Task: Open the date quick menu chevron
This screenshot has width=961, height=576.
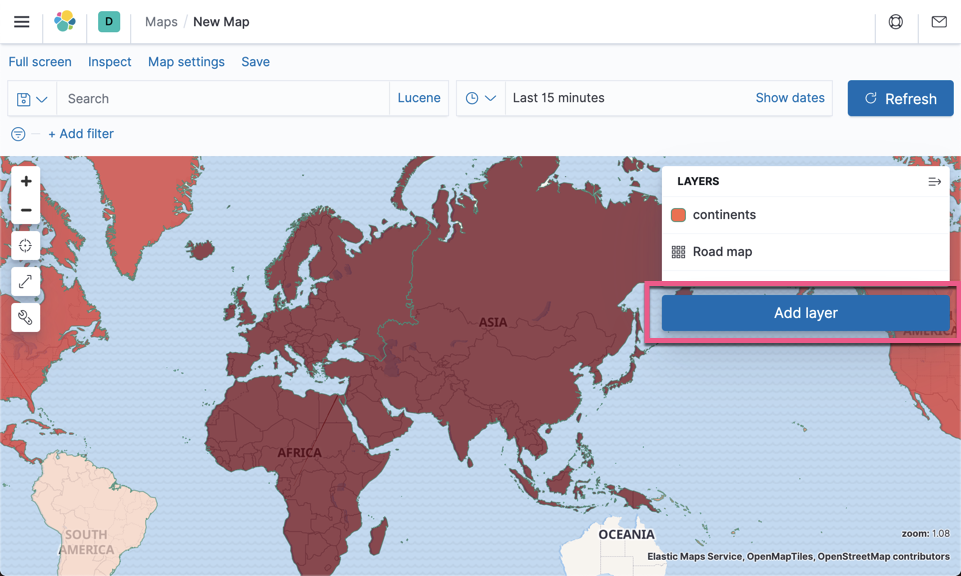Action: tap(490, 98)
